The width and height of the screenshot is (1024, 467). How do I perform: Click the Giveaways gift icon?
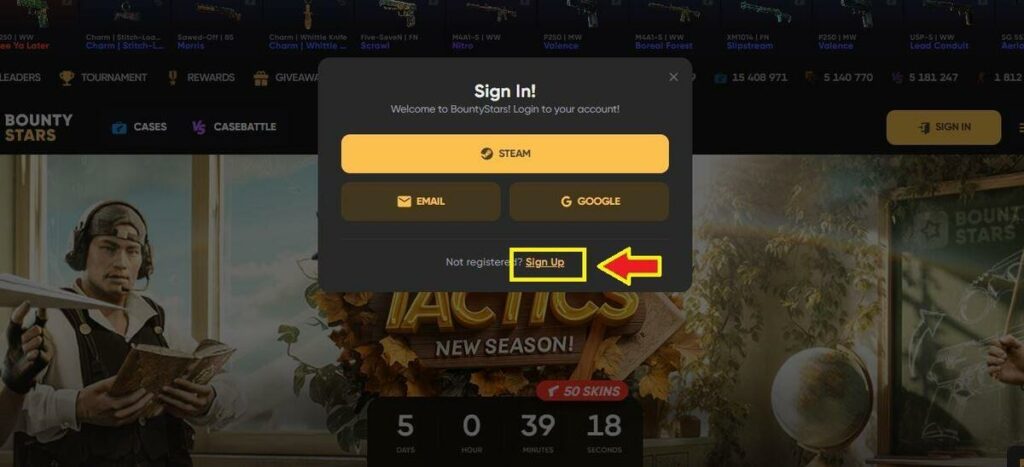[x=261, y=78]
